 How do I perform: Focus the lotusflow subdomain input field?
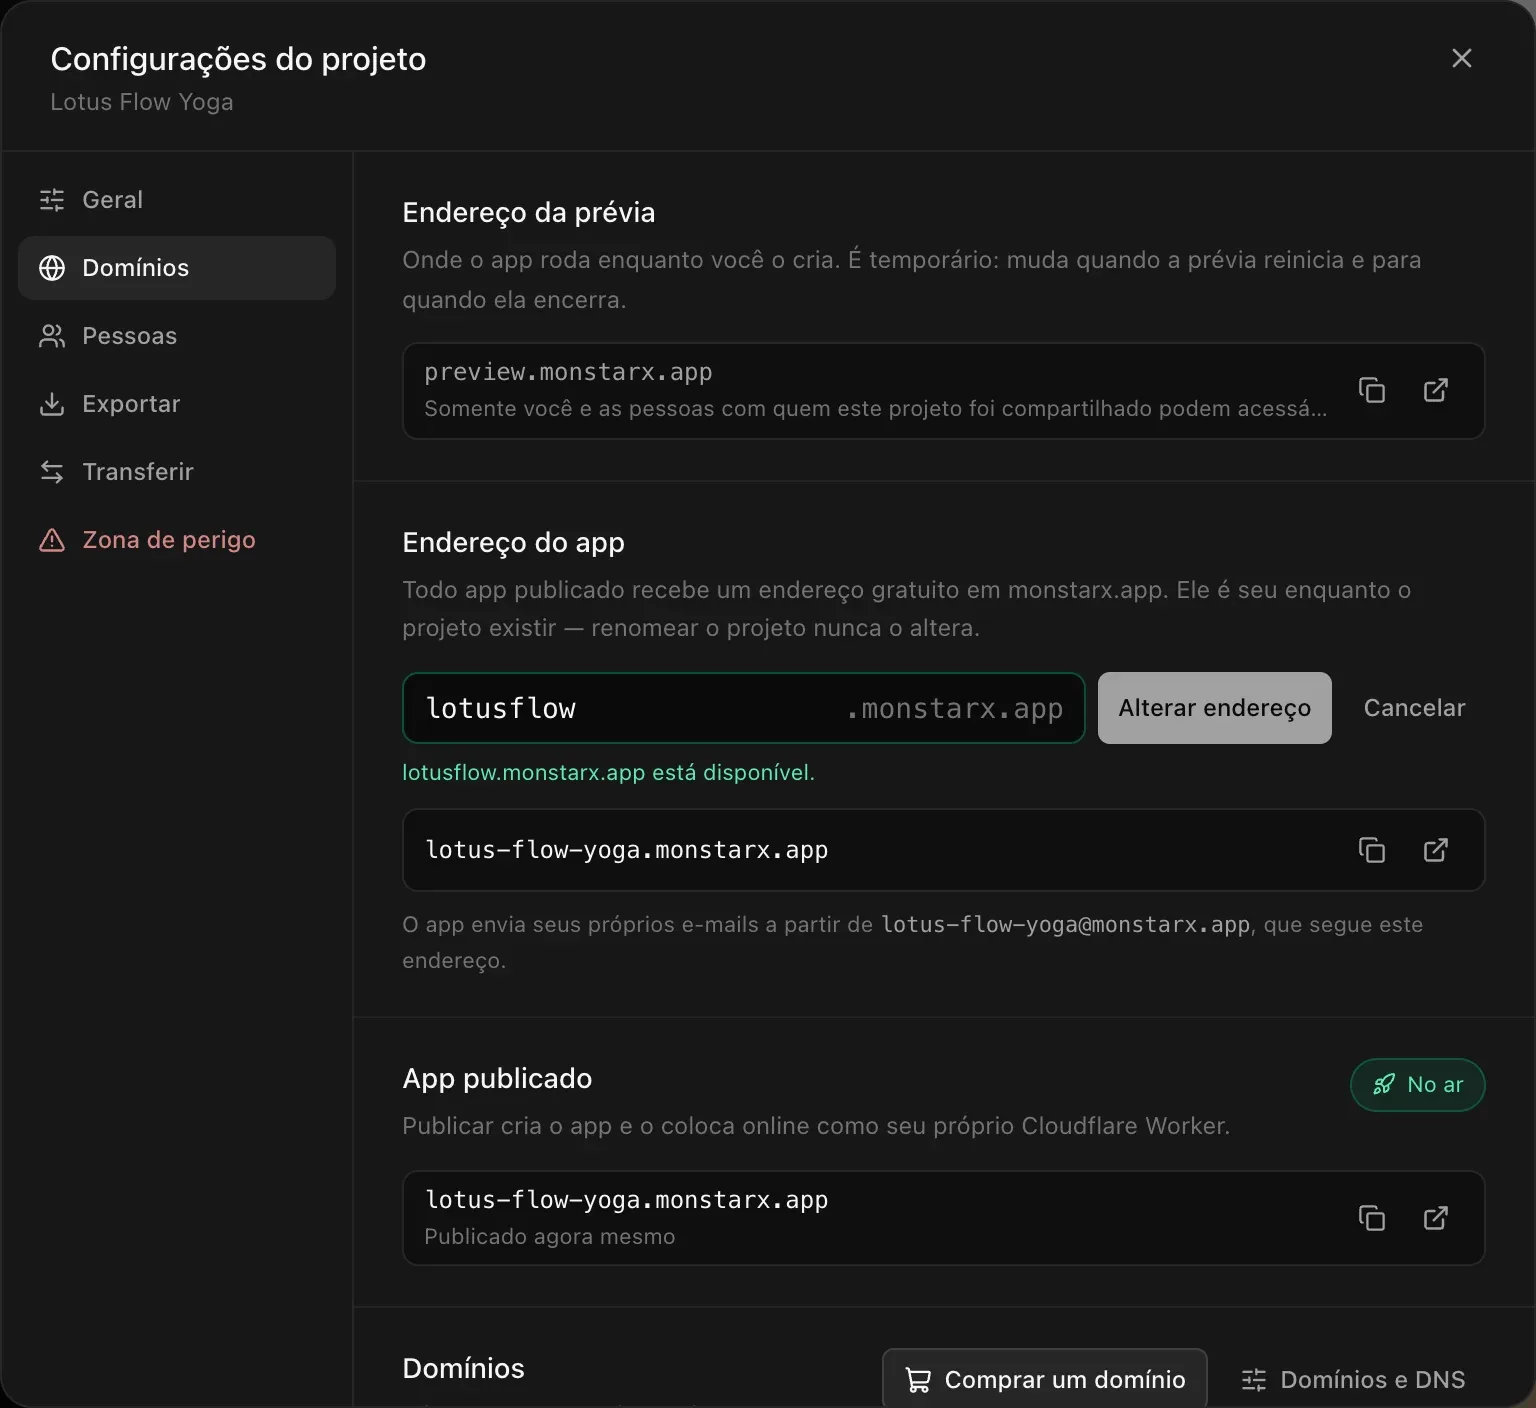(744, 708)
